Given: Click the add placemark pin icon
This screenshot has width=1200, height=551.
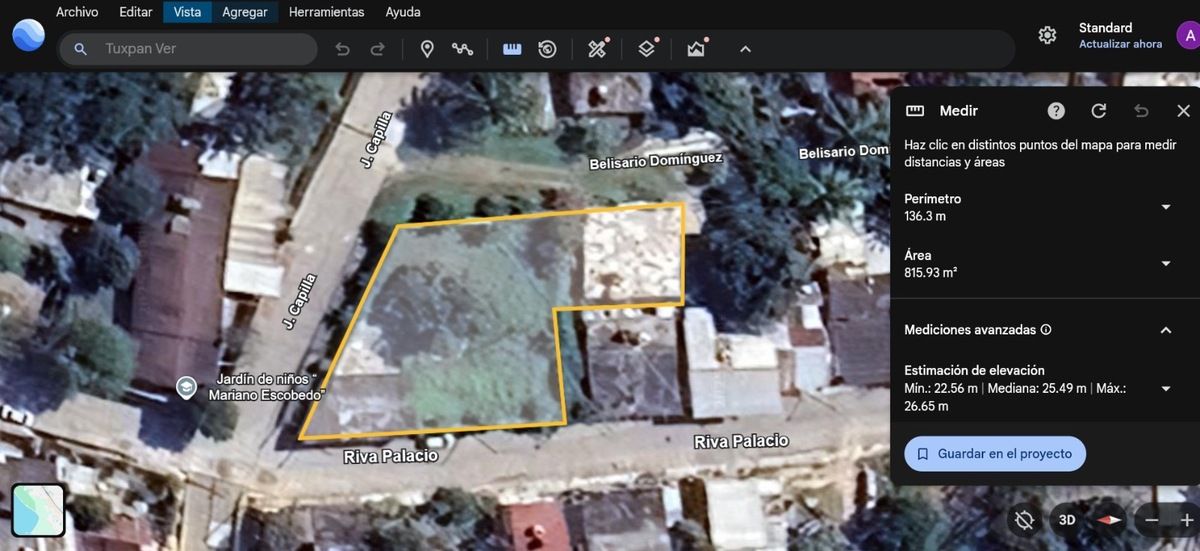Looking at the screenshot, I should pyautogui.click(x=427, y=49).
